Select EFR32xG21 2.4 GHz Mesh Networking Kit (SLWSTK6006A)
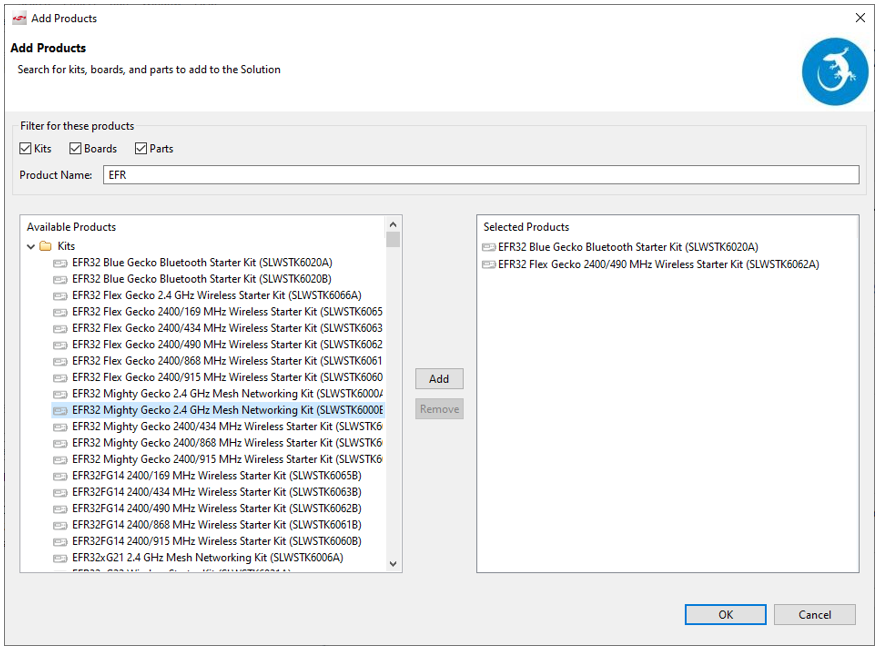Viewport: 879px width, 649px height. (x=207, y=558)
